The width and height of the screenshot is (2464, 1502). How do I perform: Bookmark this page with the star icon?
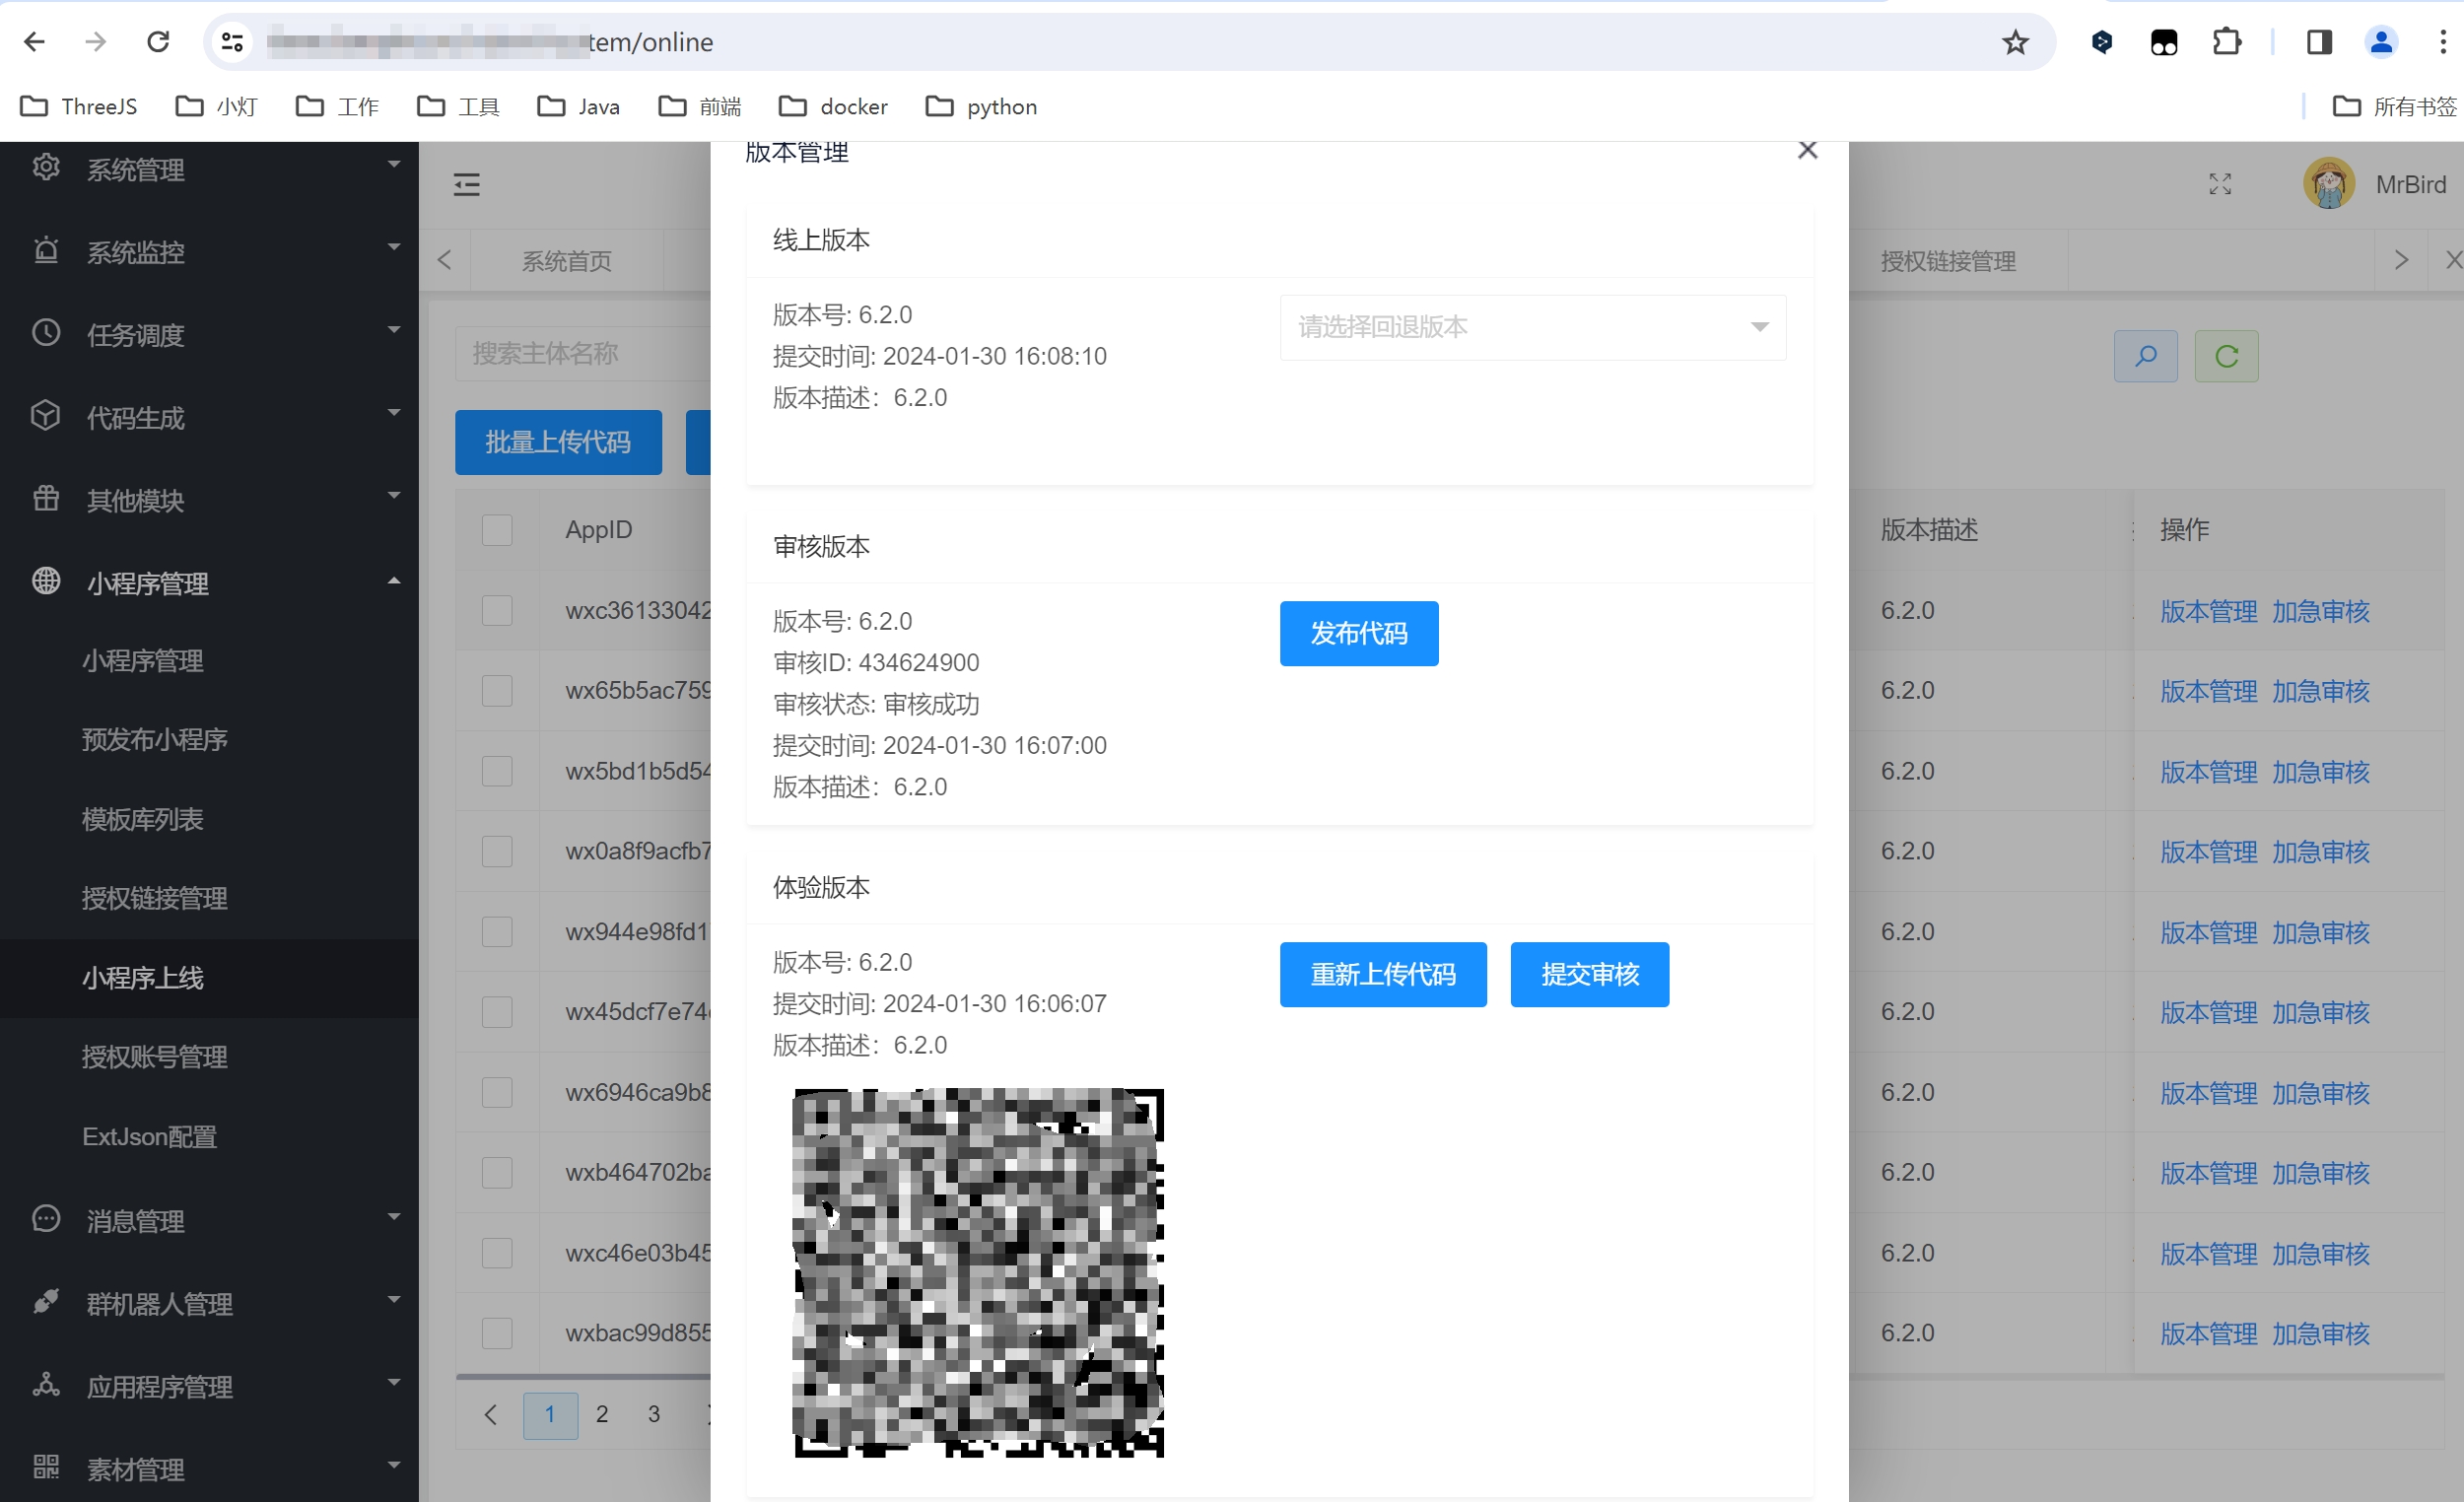(2015, 42)
